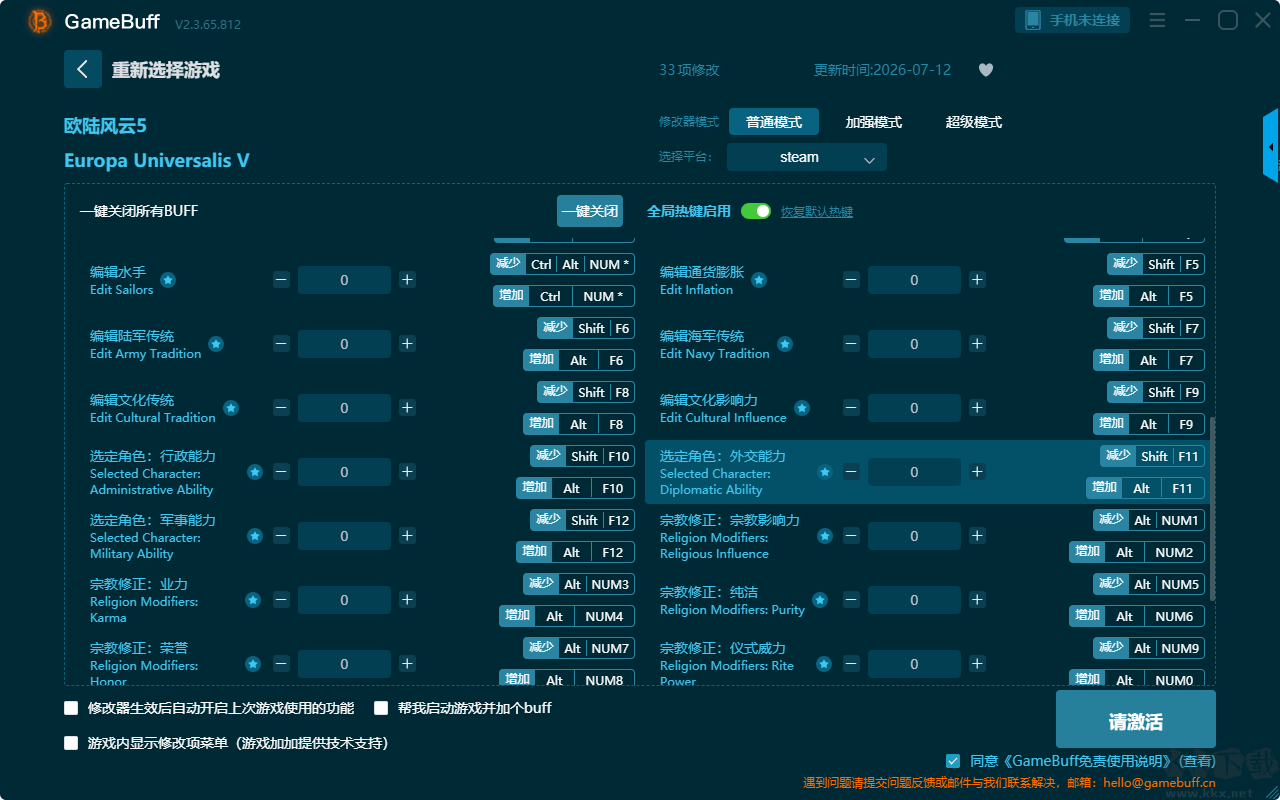Toggle the global hotkey switch

(756, 211)
